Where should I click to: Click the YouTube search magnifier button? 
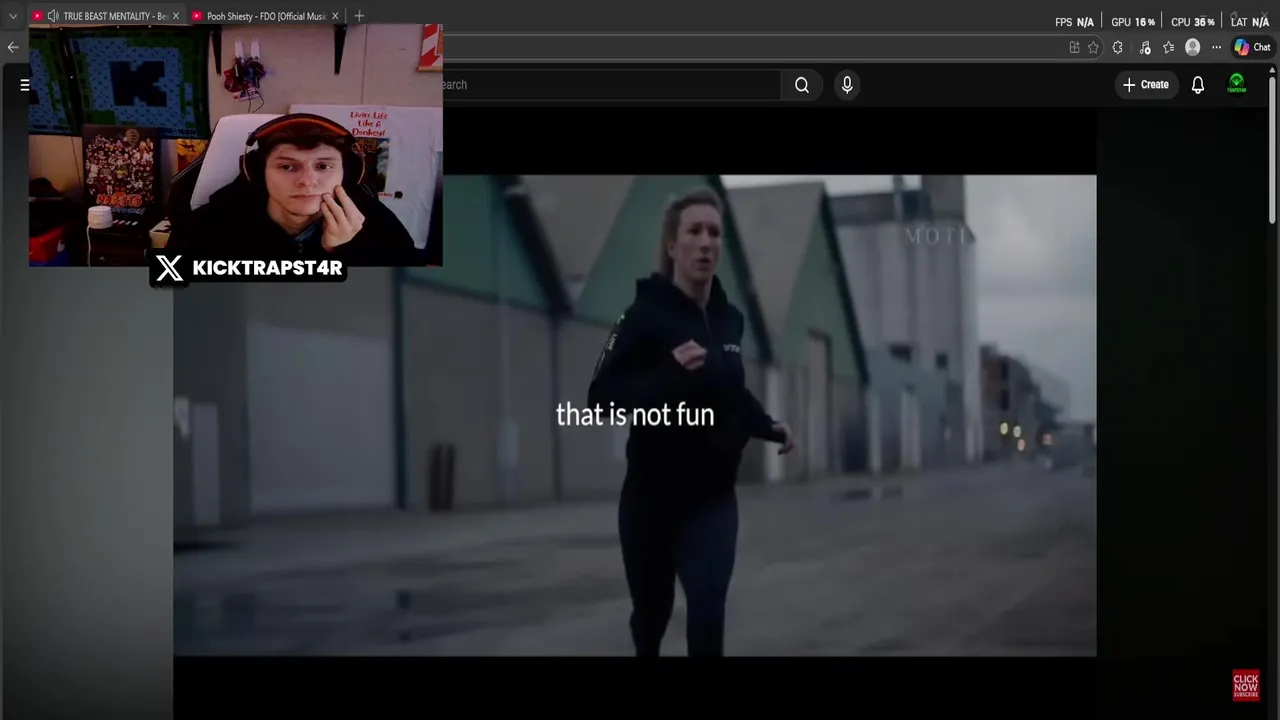[802, 85]
